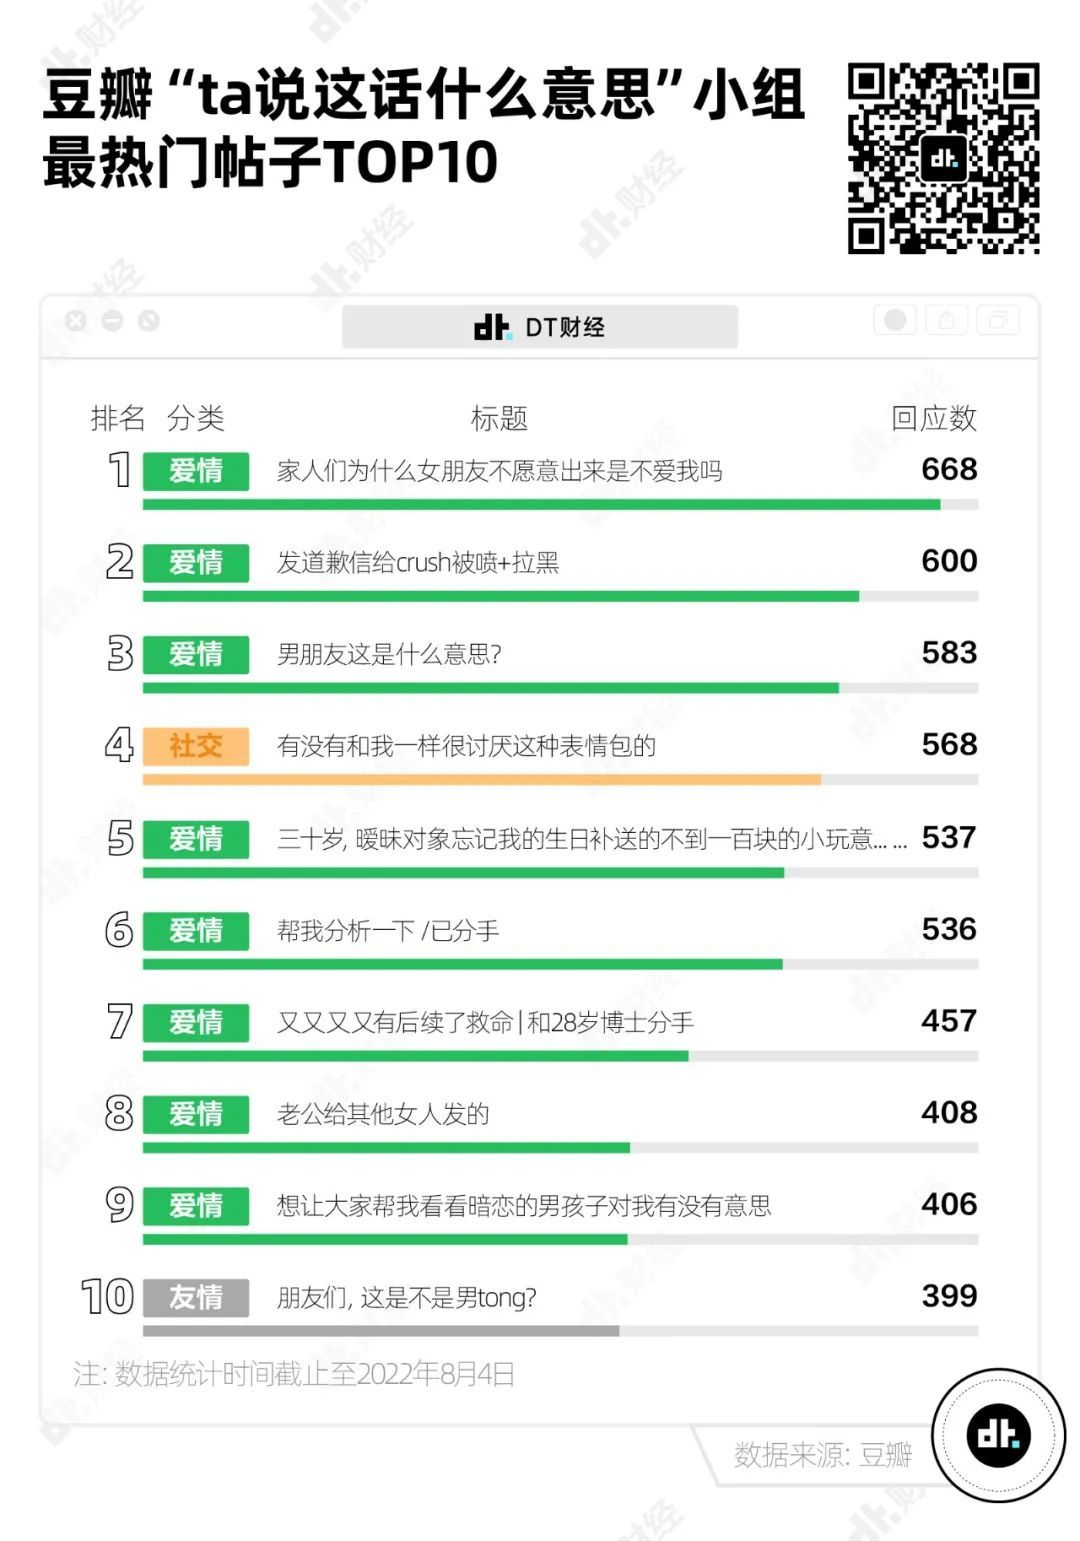The height and width of the screenshot is (1541, 1080).
Task: Click the record-circle icon in mock toolbar
Action: click(x=895, y=320)
